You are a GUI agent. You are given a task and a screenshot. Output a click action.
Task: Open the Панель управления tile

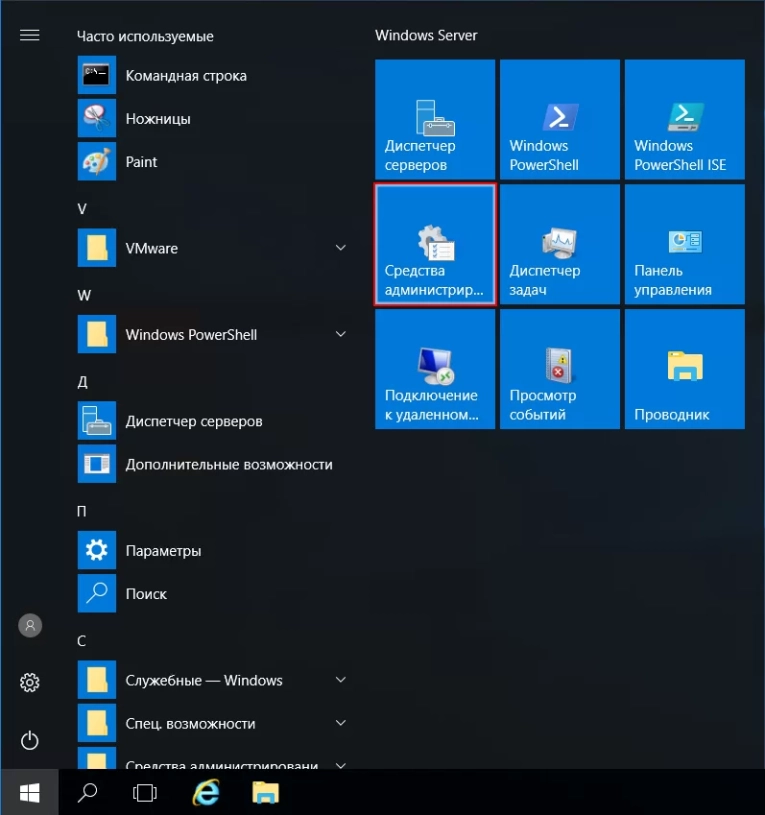tap(684, 244)
